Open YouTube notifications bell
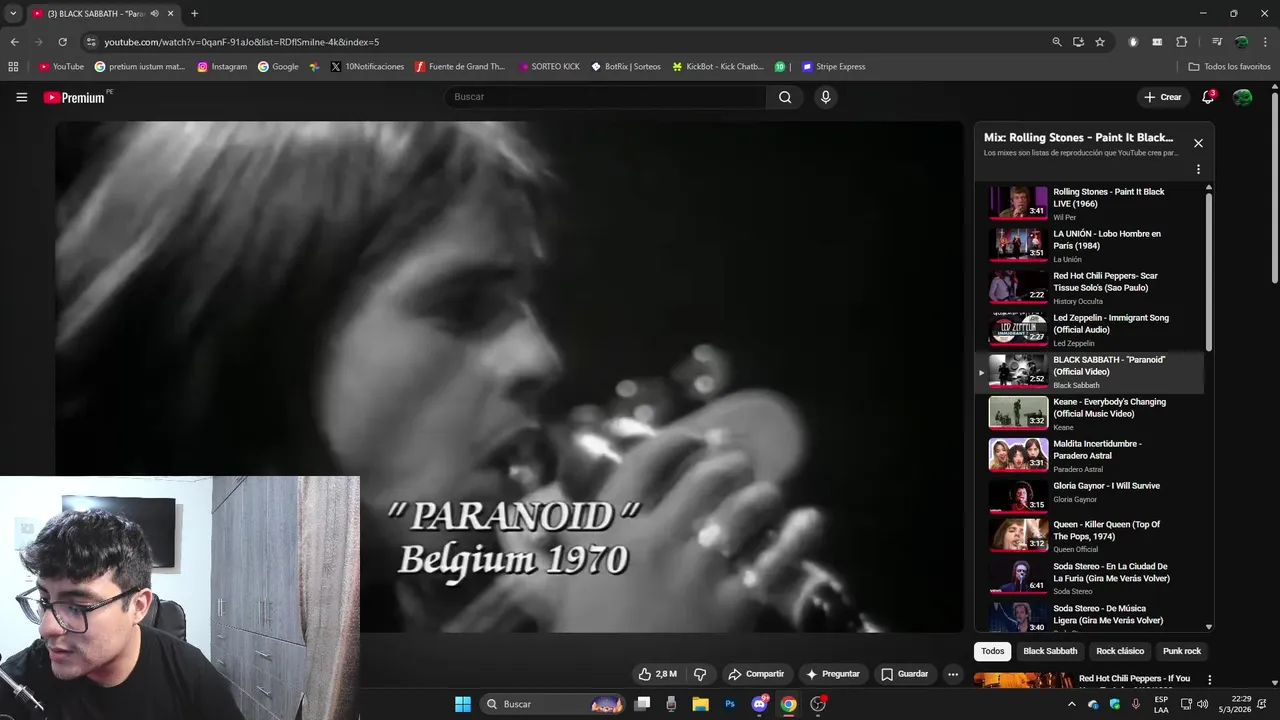The image size is (1280, 720). [1208, 97]
